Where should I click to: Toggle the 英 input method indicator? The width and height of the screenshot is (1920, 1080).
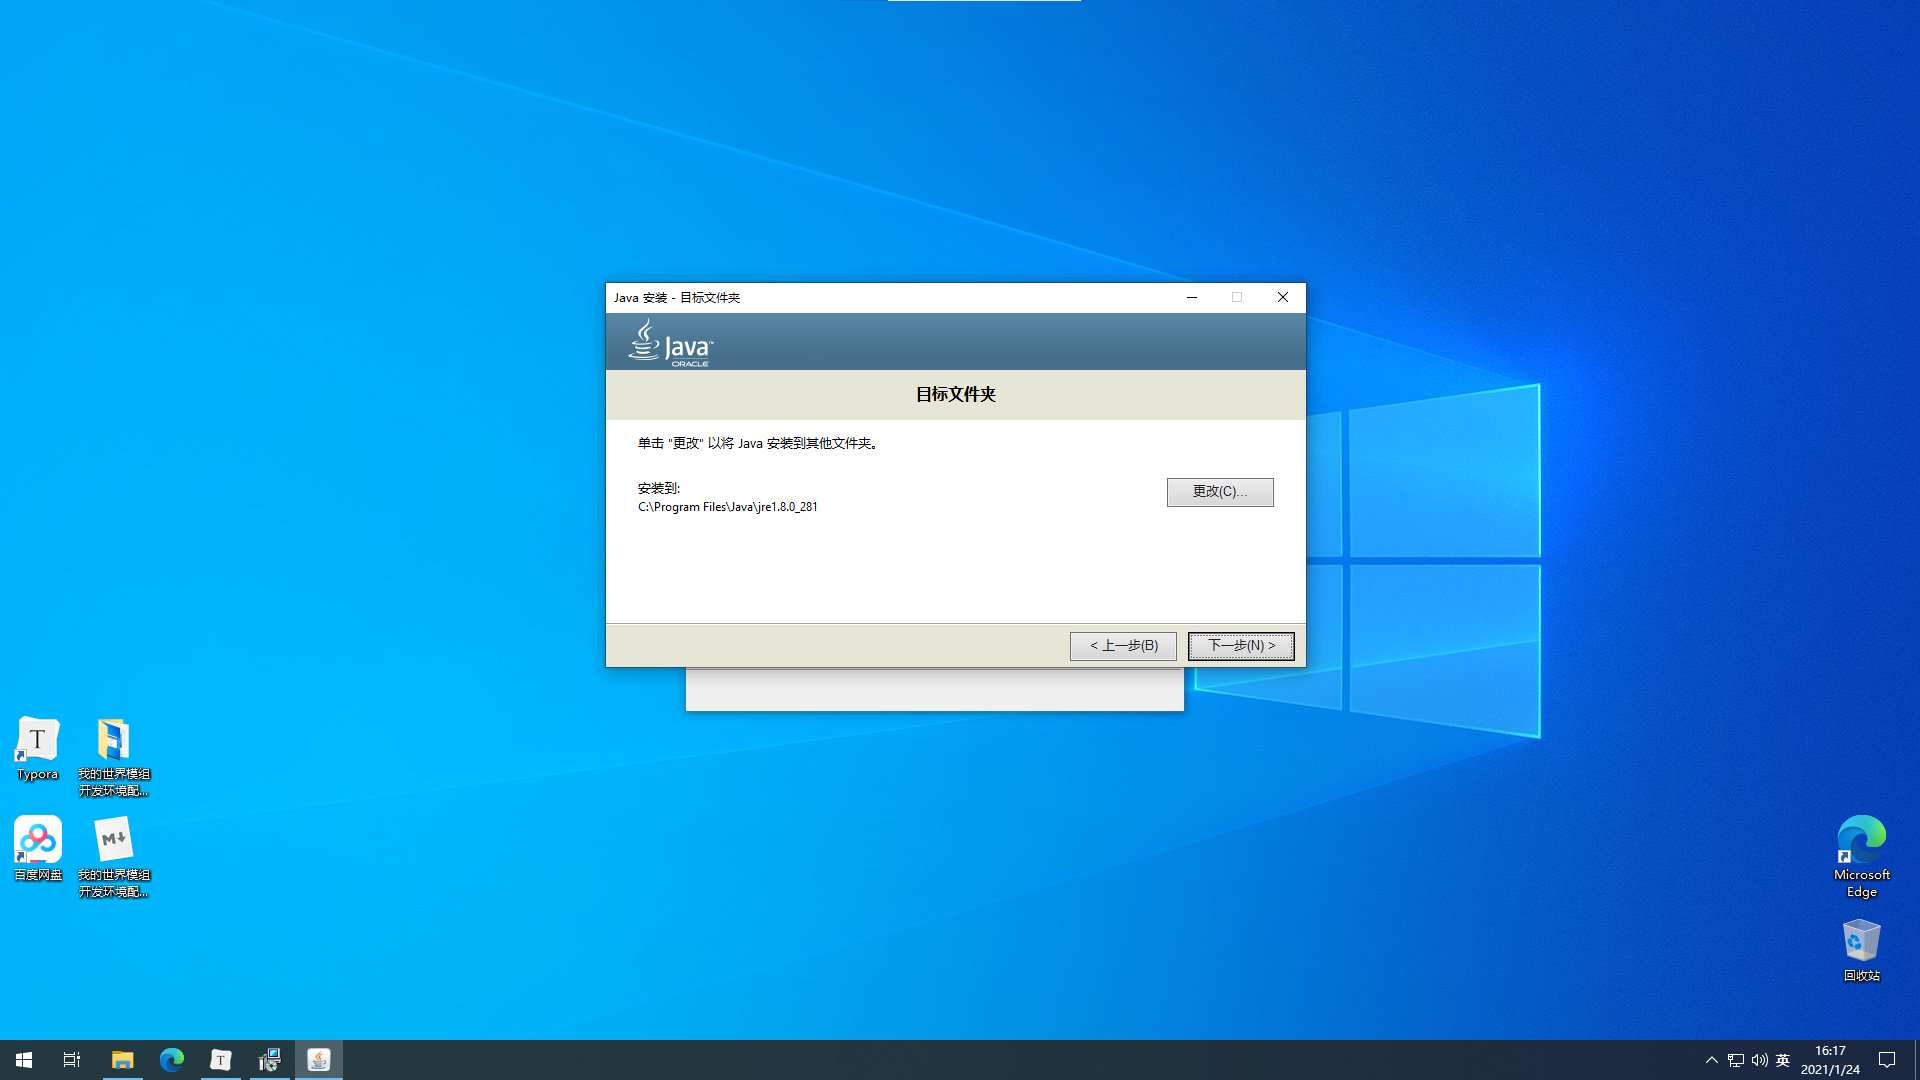click(x=1782, y=1060)
